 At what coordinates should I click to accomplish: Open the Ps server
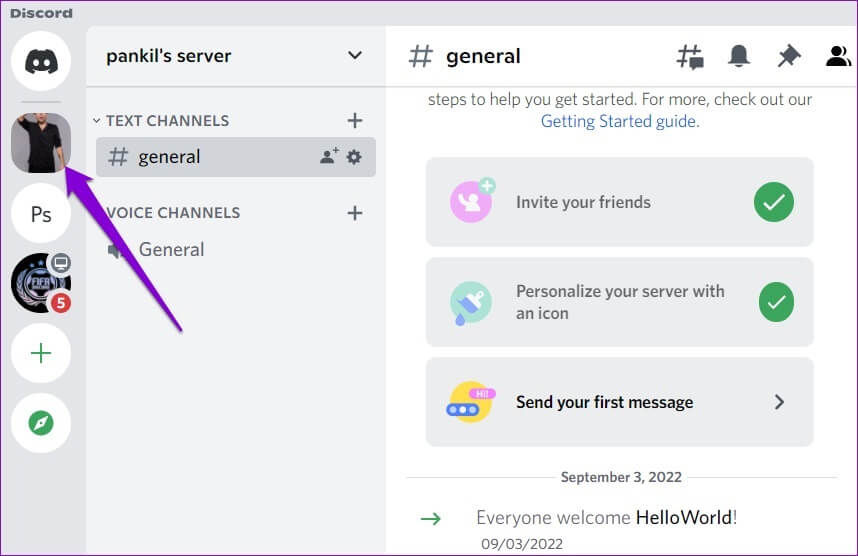click(x=41, y=213)
